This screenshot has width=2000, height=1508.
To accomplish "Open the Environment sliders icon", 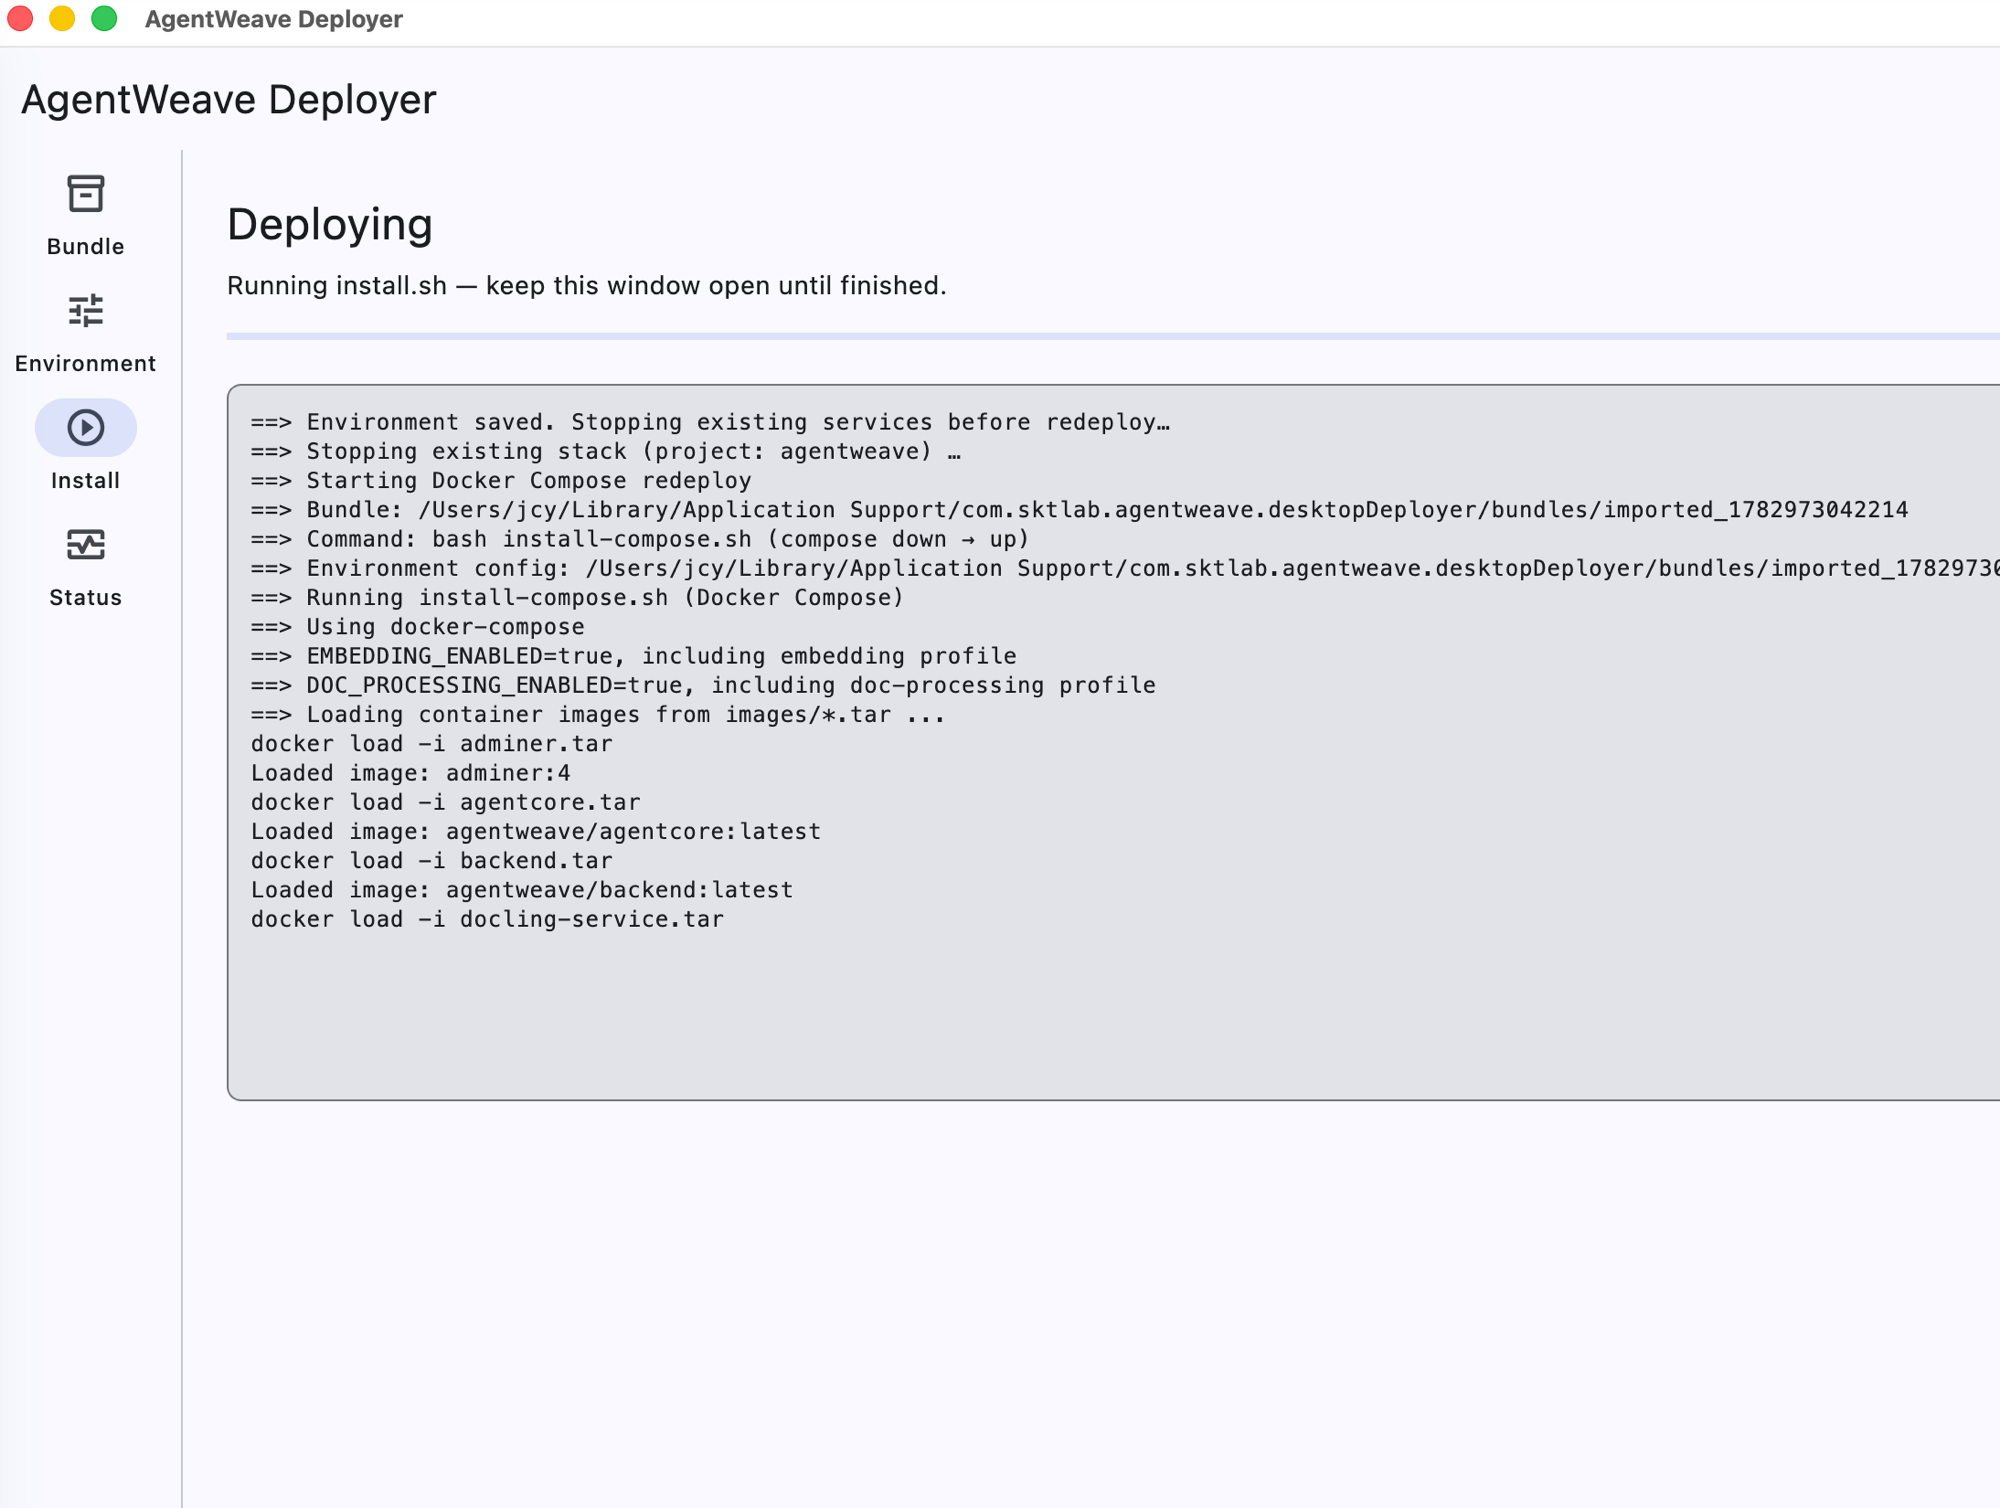I will 85,311.
